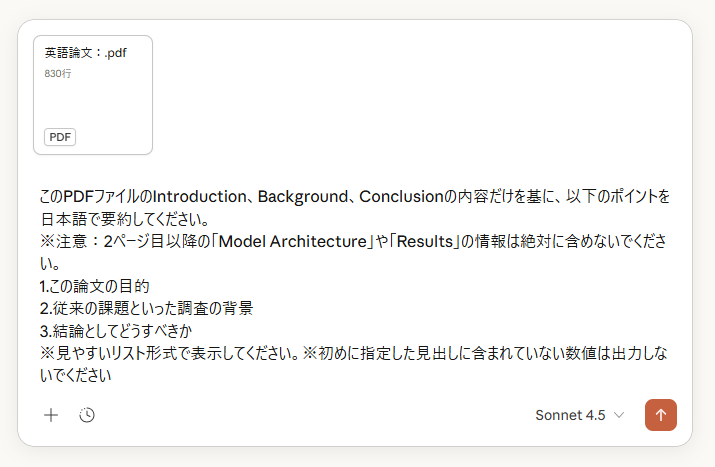Place cursor on line 1.この論文の目的
This screenshot has width=715, height=467.
[94, 286]
